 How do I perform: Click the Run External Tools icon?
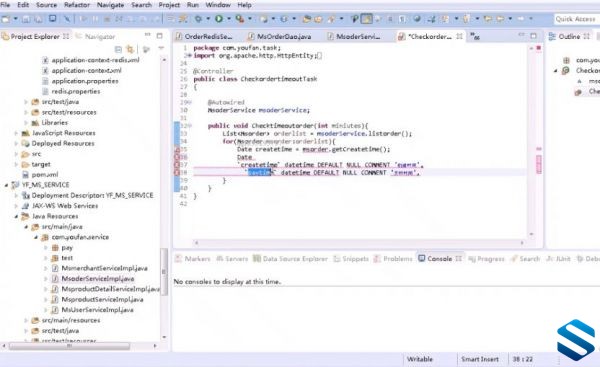240,19
